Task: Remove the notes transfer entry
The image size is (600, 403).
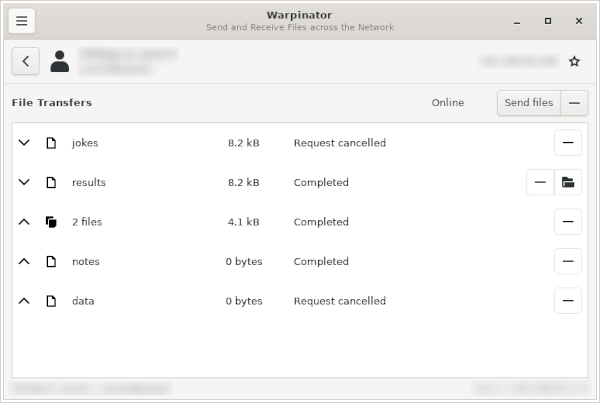Action: (568, 261)
